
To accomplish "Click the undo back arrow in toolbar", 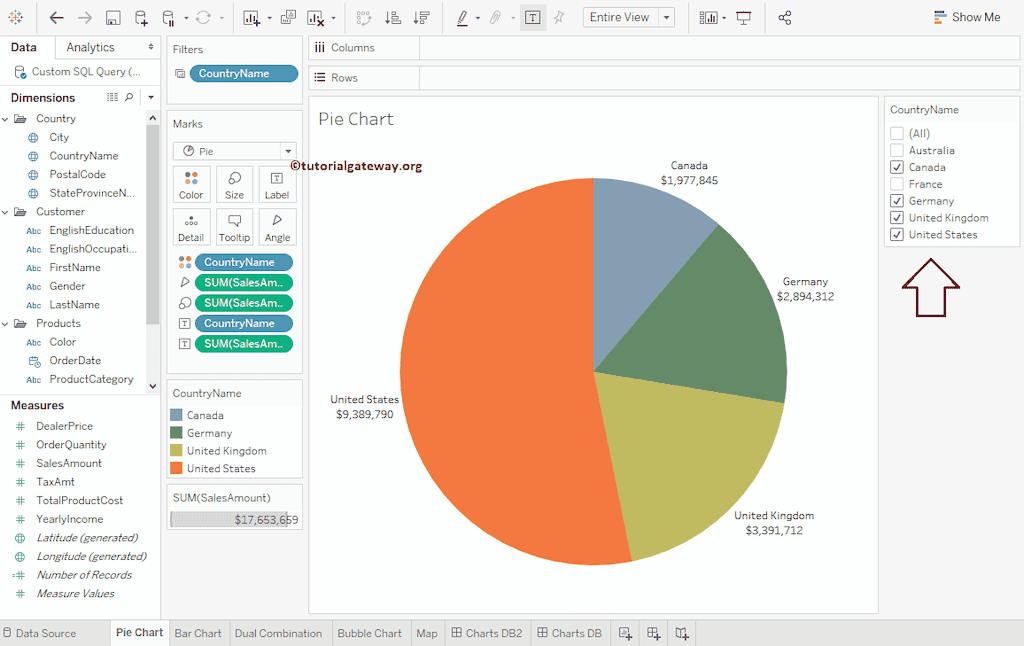I will click(57, 18).
